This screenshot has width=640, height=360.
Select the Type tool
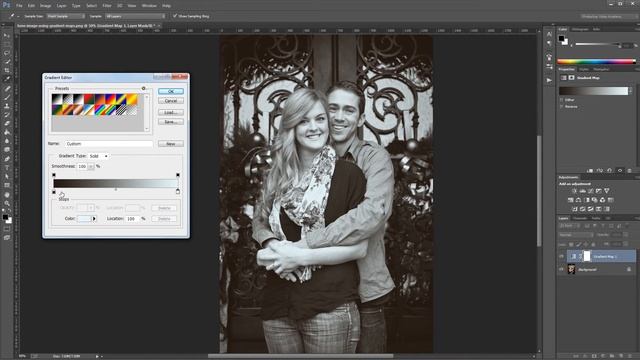[x=7, y=168]
